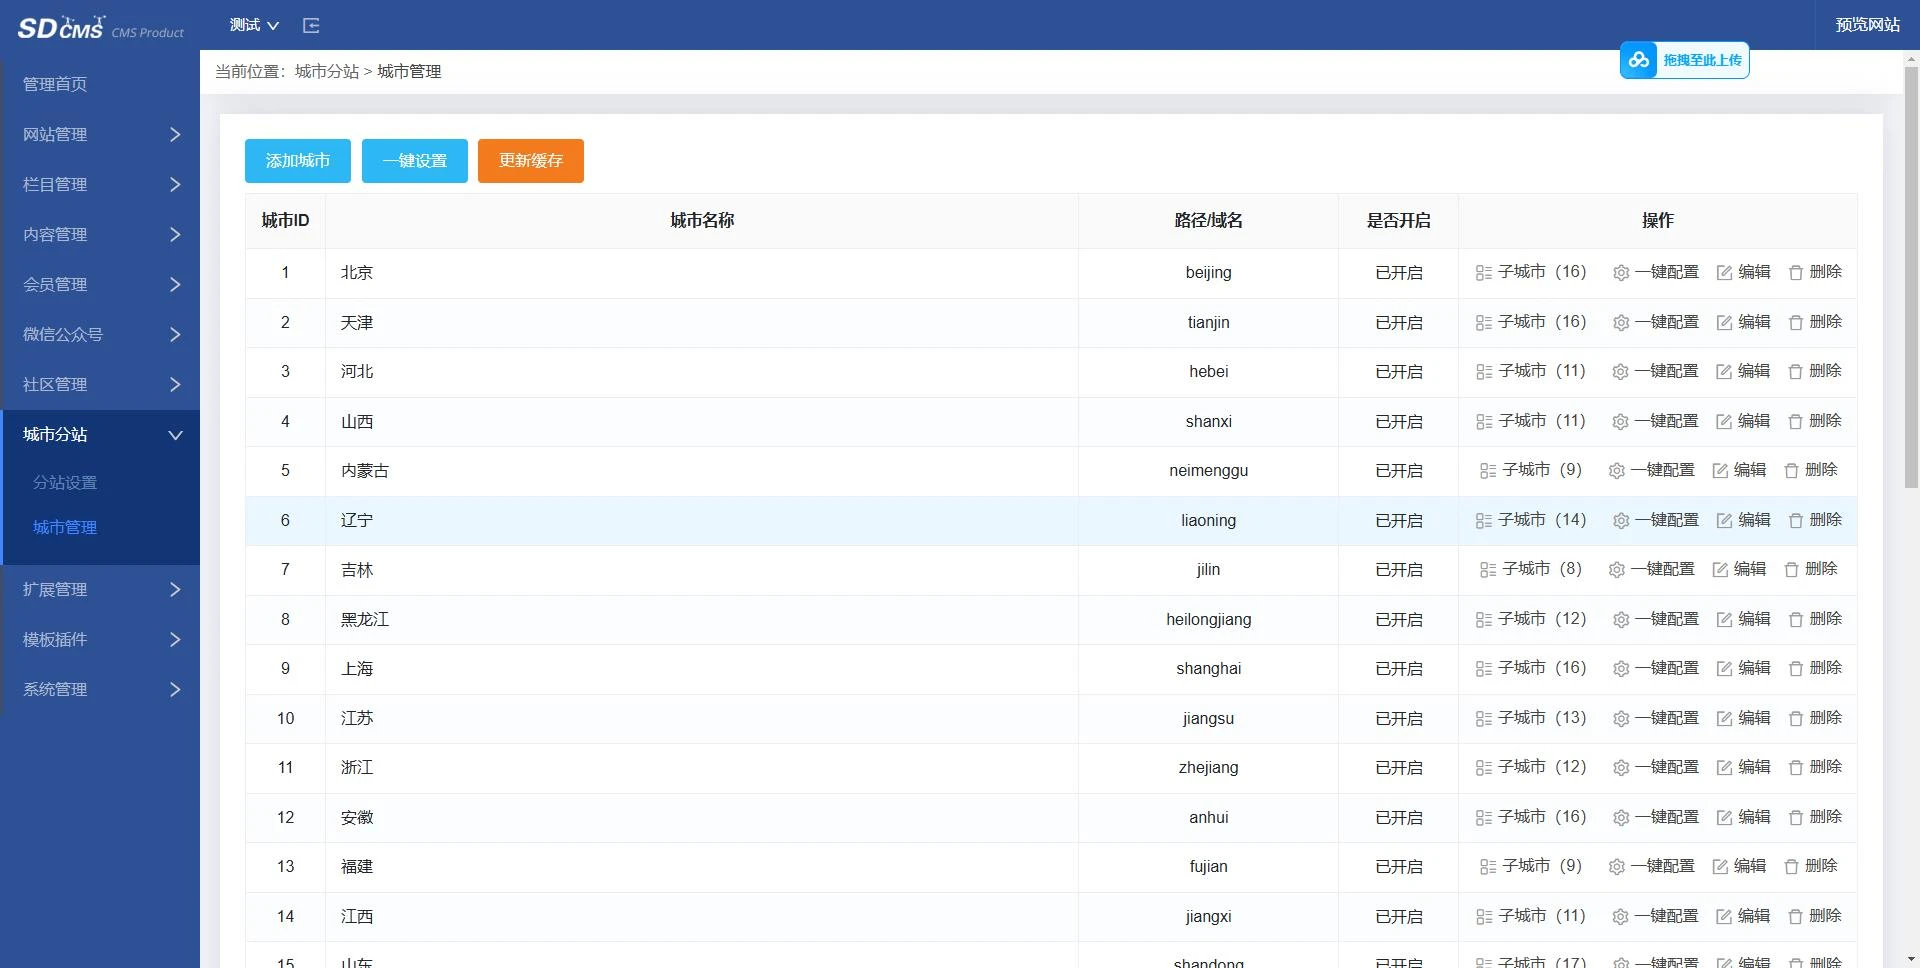Expand 扩展管理 sidebar menu
1920x968 pixels.
100,589
